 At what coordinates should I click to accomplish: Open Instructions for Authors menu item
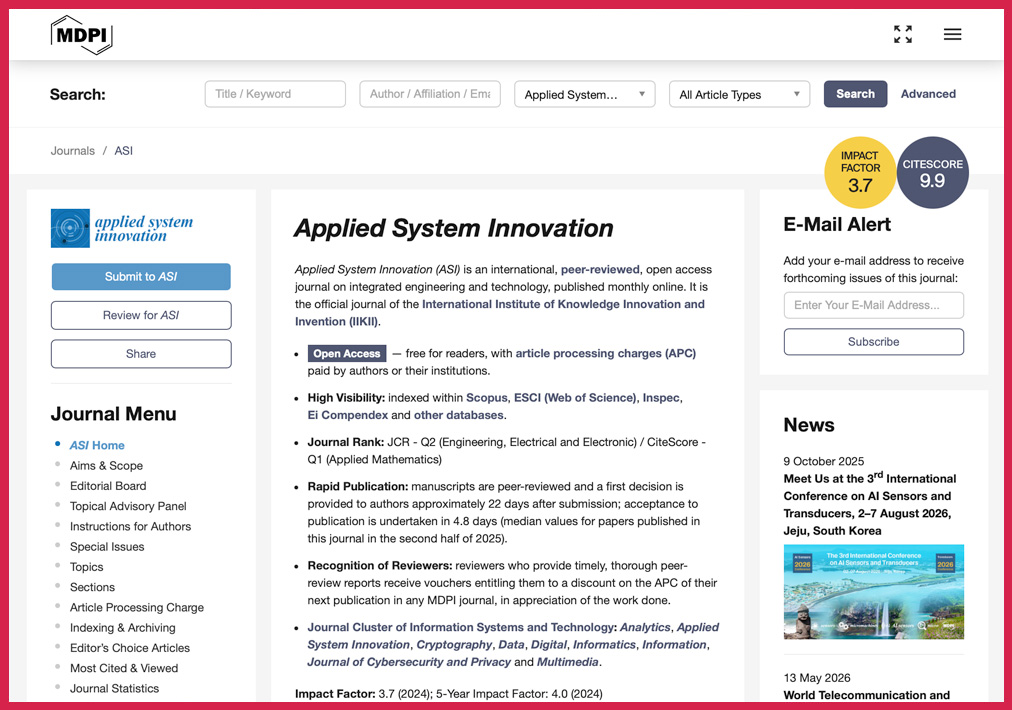[130, 527]
